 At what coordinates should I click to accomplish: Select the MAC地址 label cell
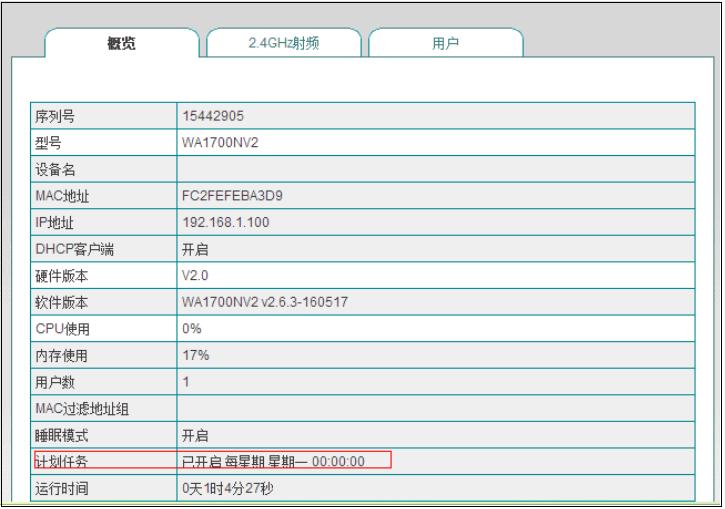pos(104,196)
